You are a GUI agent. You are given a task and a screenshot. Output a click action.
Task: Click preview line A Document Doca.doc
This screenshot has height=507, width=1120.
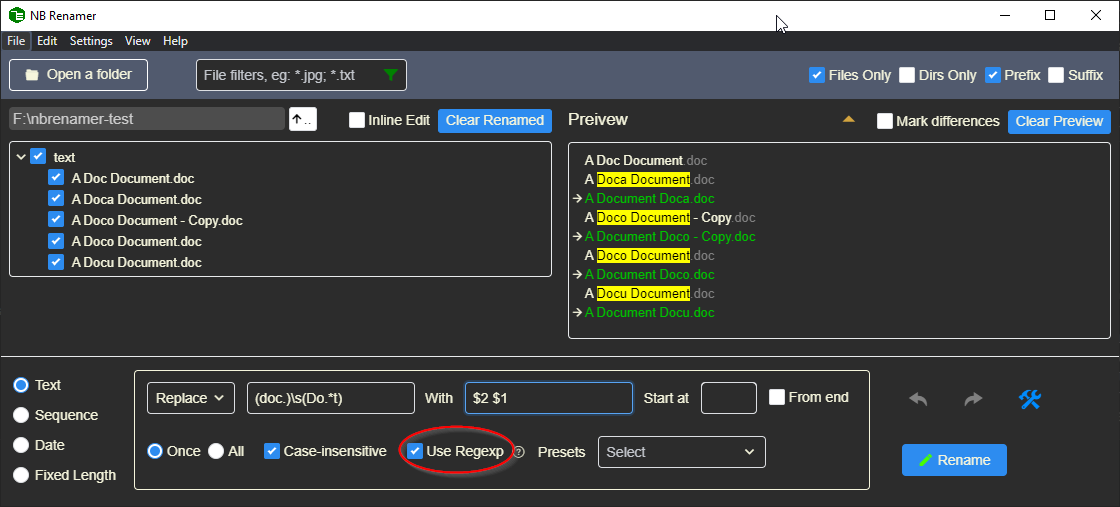pyautogui.click(x=649, y=199)
